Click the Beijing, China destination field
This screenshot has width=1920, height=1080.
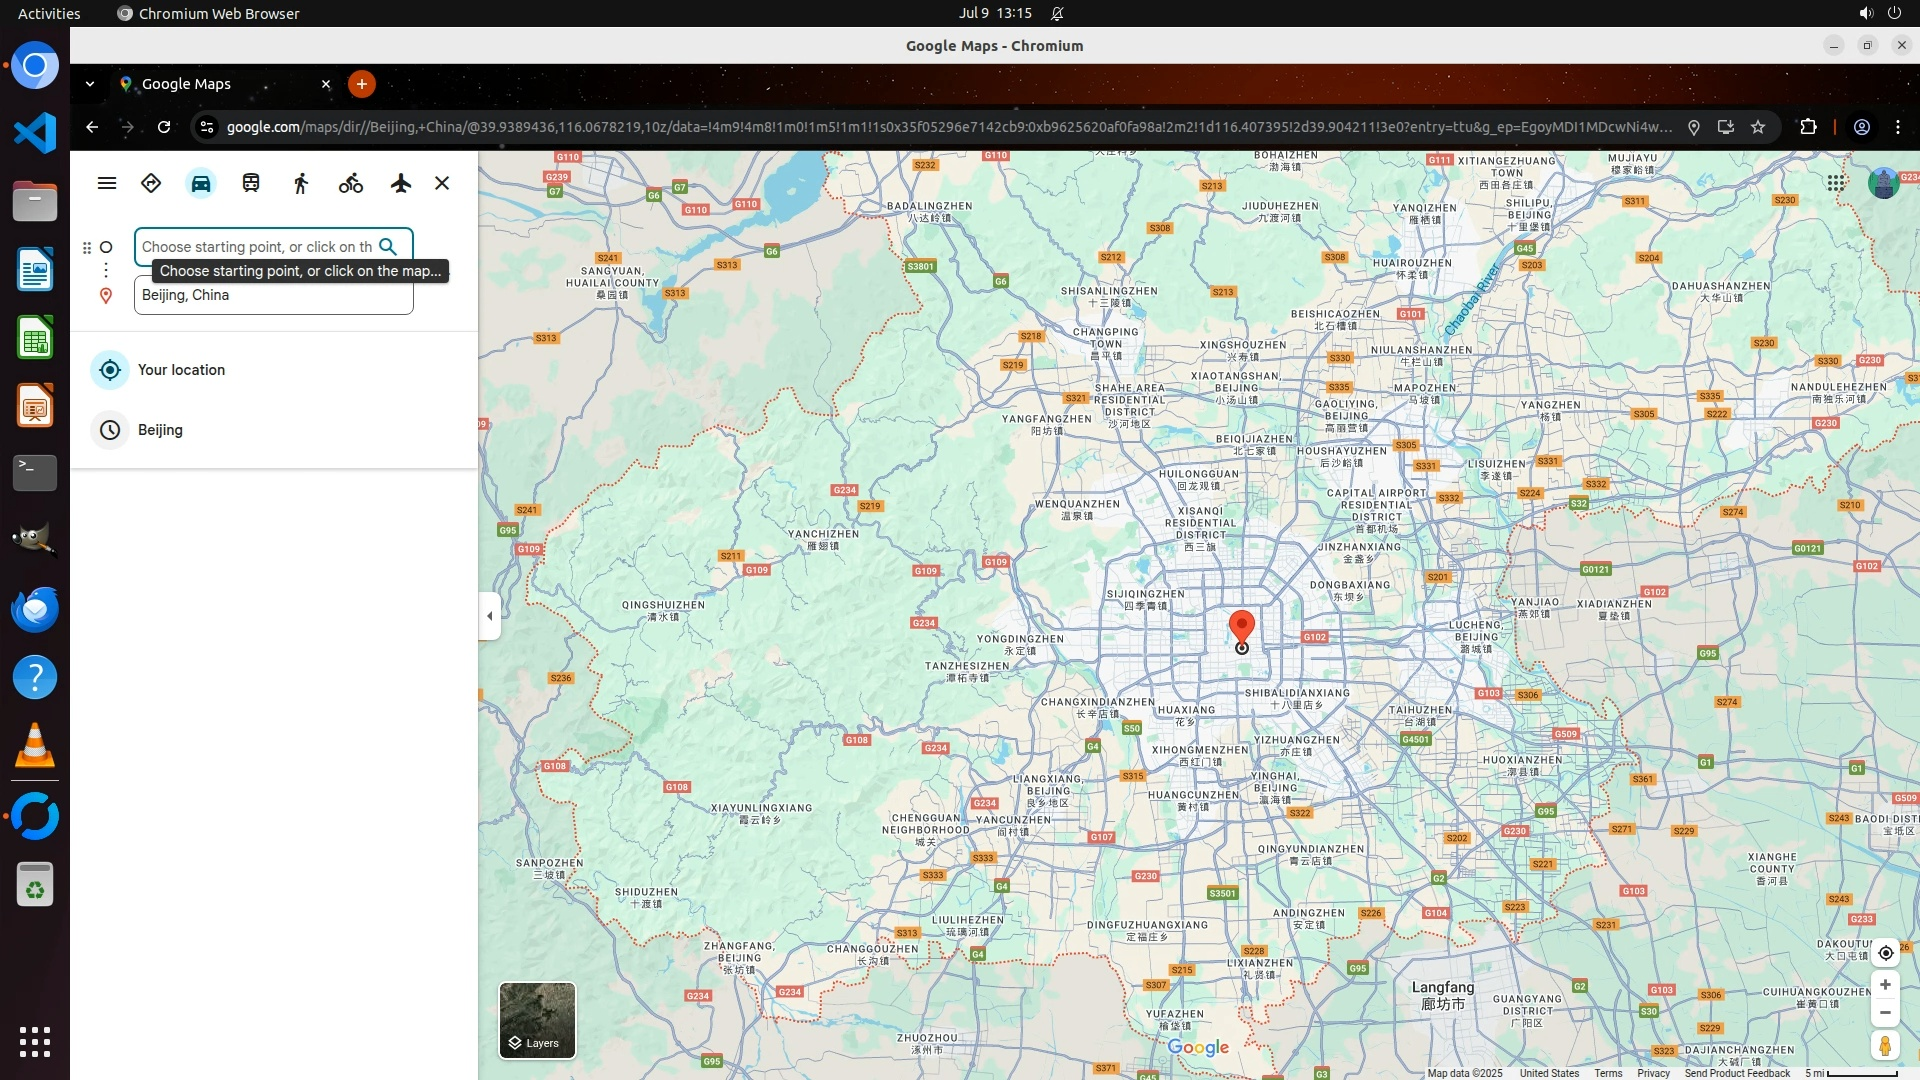(273, 296)
